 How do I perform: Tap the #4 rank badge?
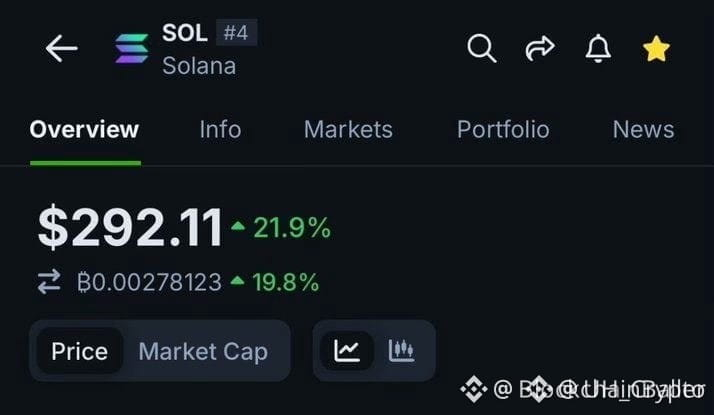pos(236,32)
